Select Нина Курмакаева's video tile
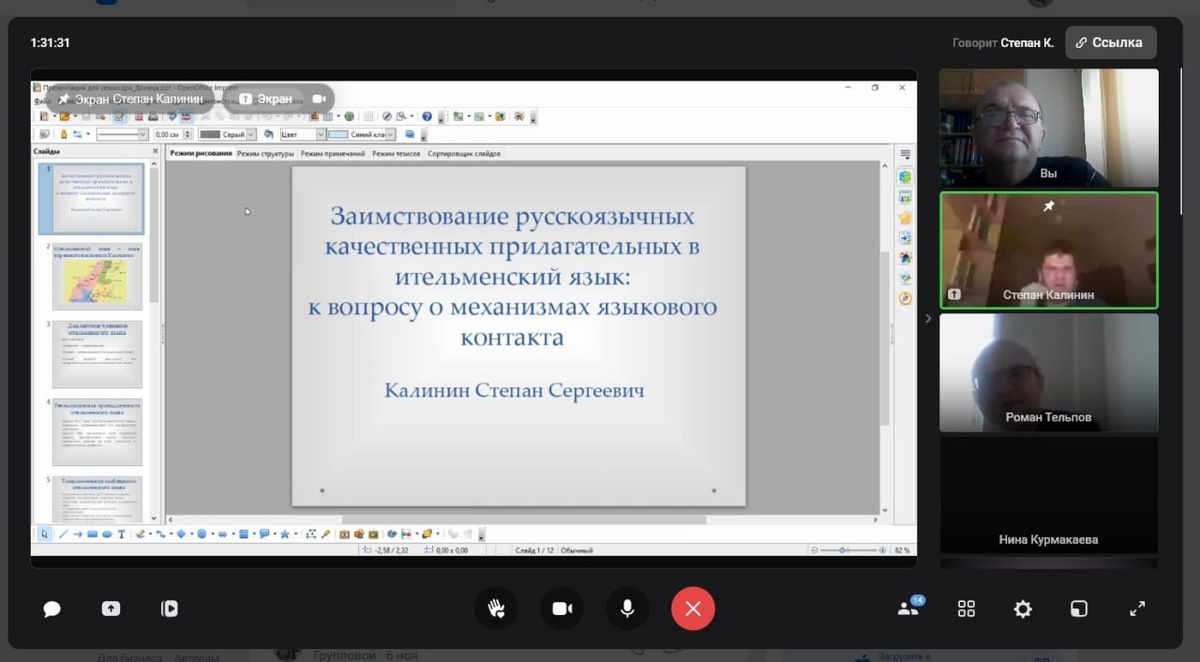1200x662 pixels. pos(1049,495)
